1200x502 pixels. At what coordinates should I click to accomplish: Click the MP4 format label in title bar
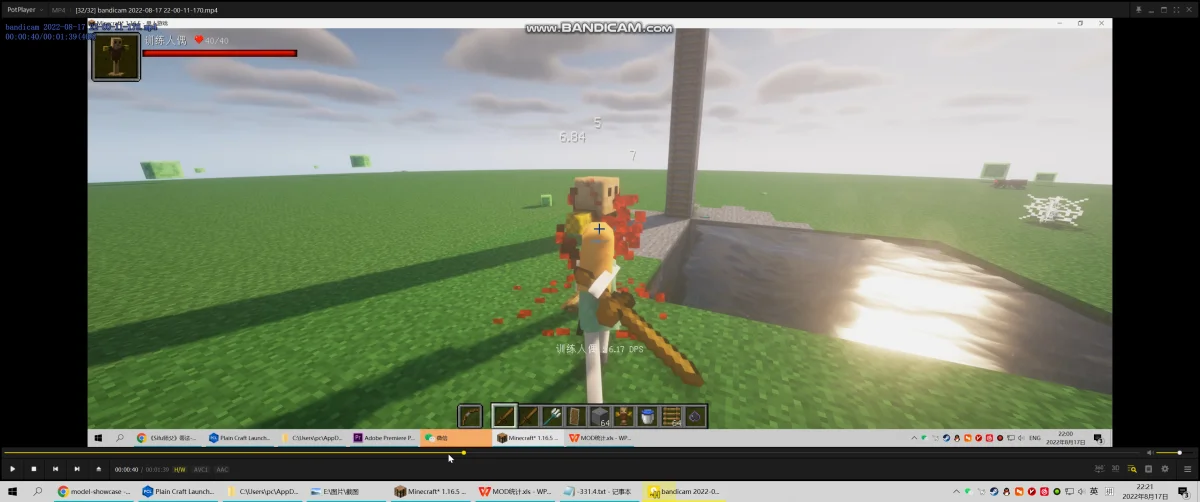pyautogui.click(x=58, y=9)
